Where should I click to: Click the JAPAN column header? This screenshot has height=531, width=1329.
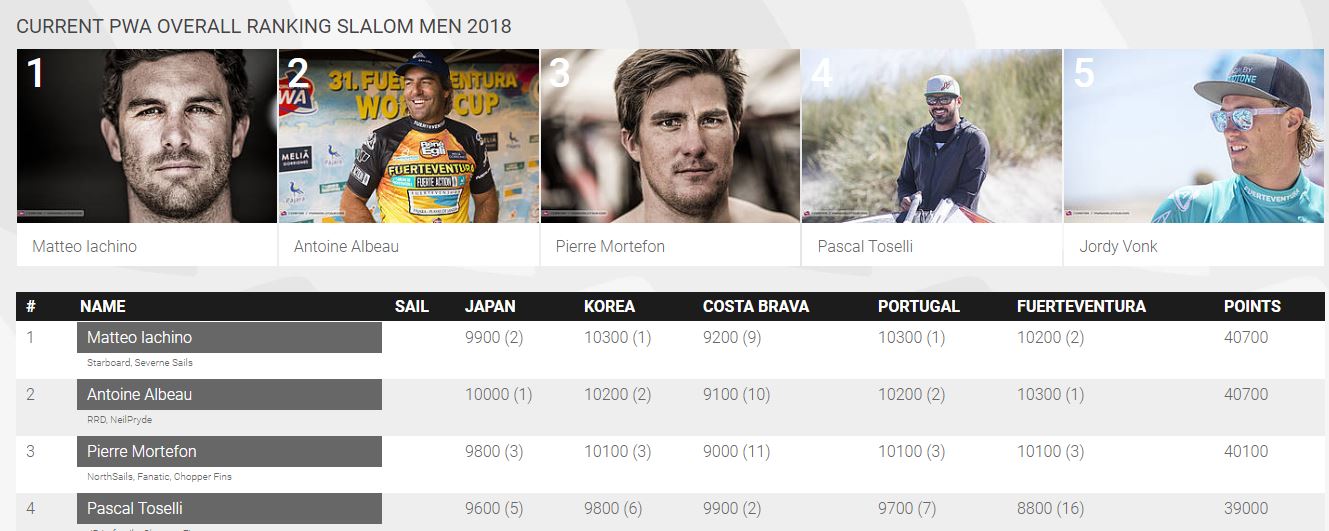(490, 306)
